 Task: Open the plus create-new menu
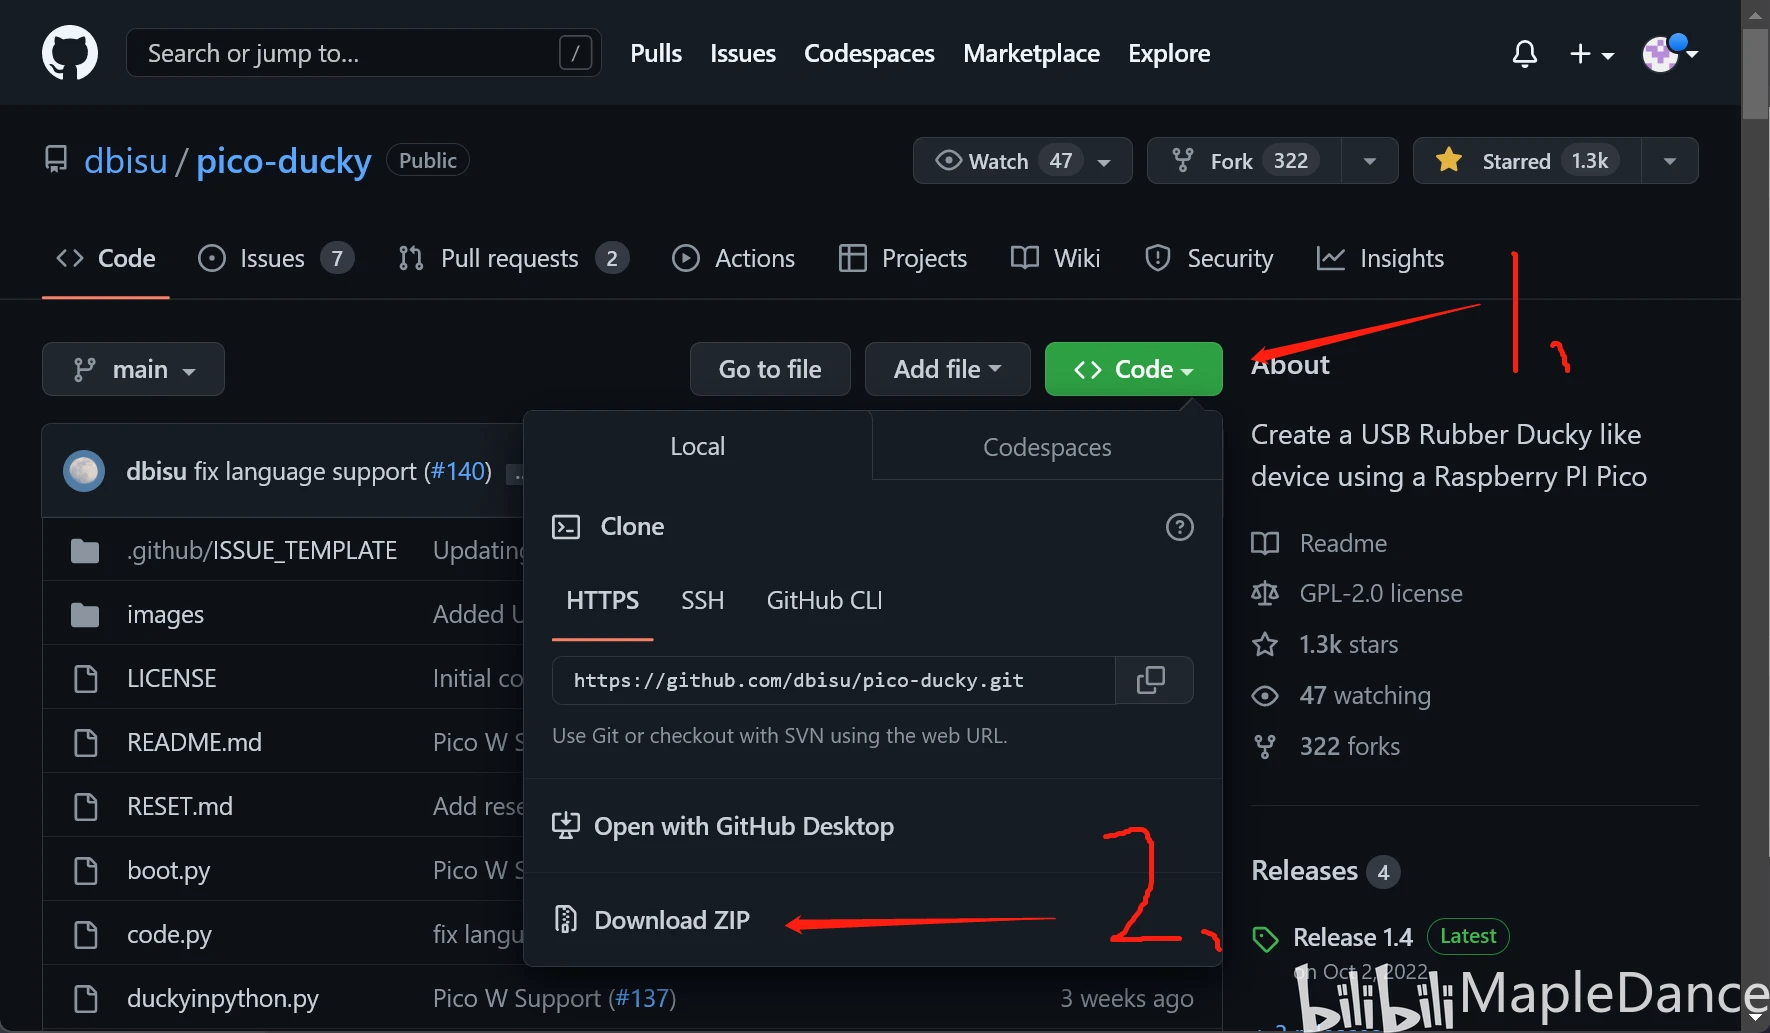click(1591, 54)
